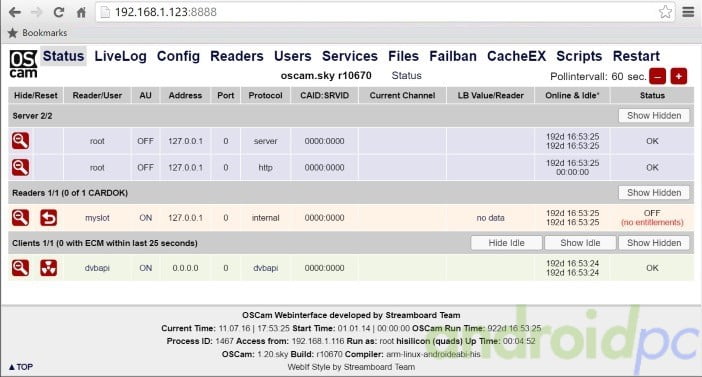Click the Reader/User column header
Screen dimensions: 702x377
pos(97,95)
